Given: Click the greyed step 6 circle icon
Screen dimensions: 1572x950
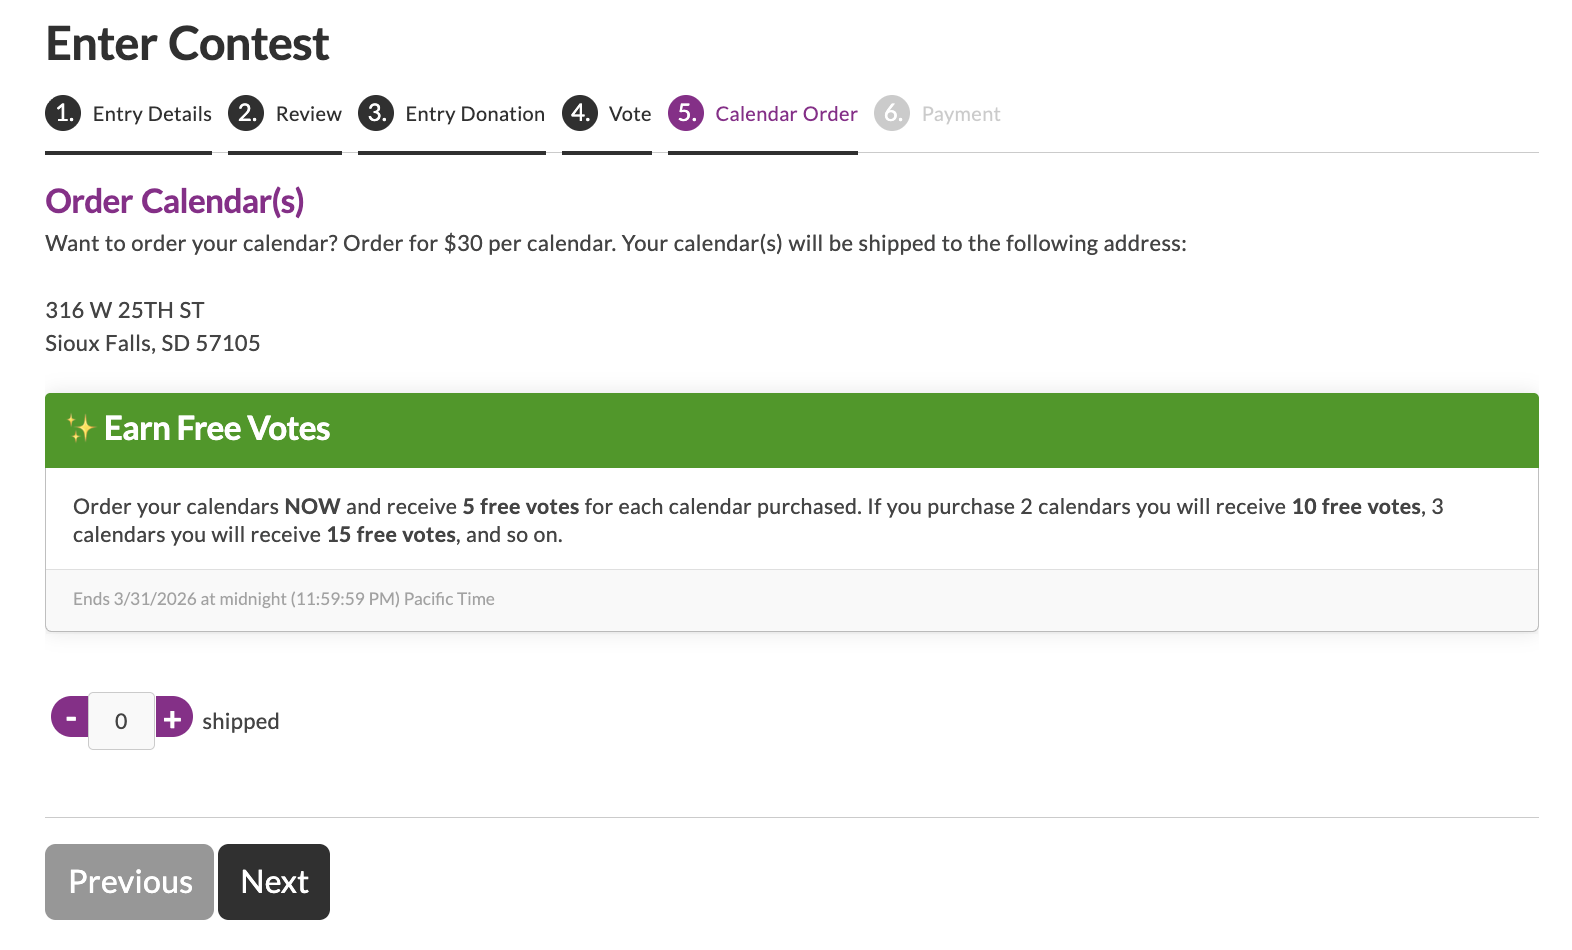Looking at the screenshot, I should (892, 113).
